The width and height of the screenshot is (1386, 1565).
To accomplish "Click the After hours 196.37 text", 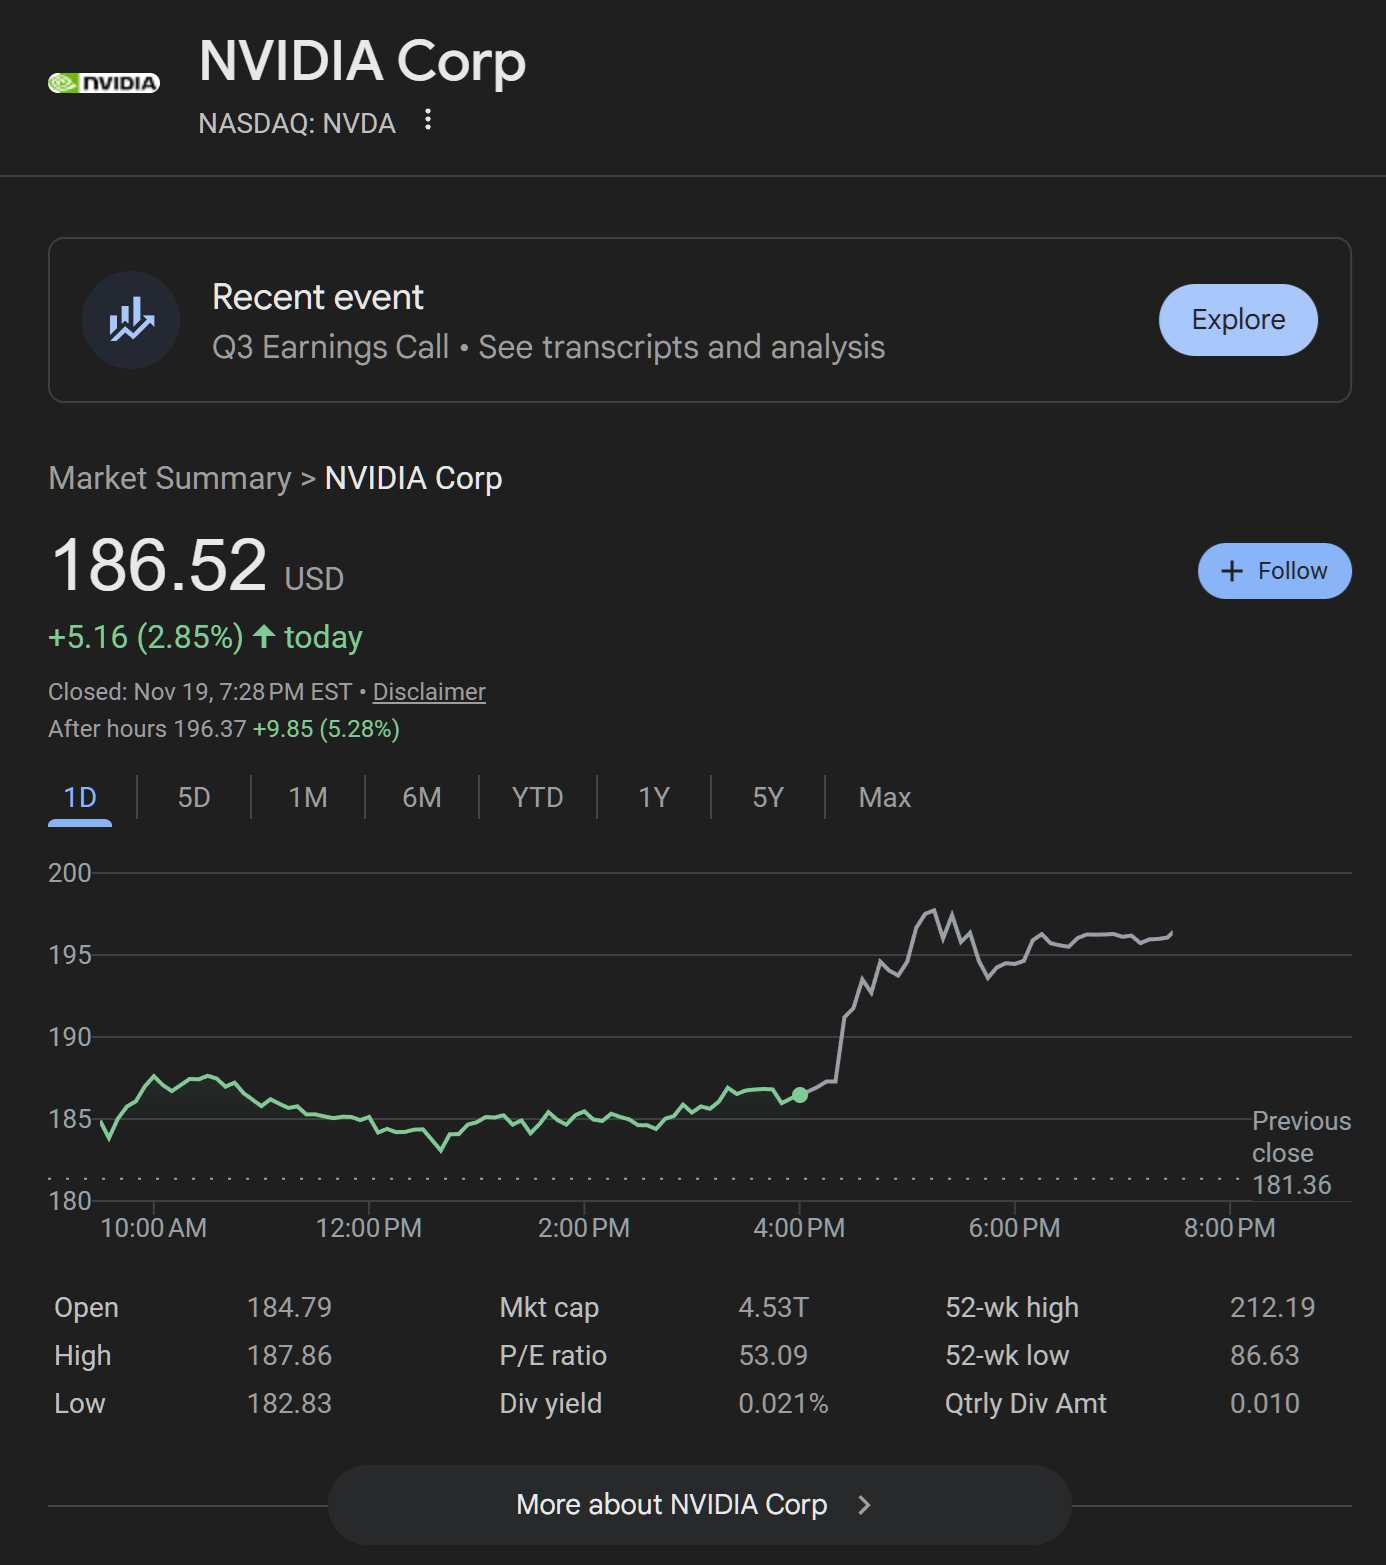I will [x=147, y=729].
